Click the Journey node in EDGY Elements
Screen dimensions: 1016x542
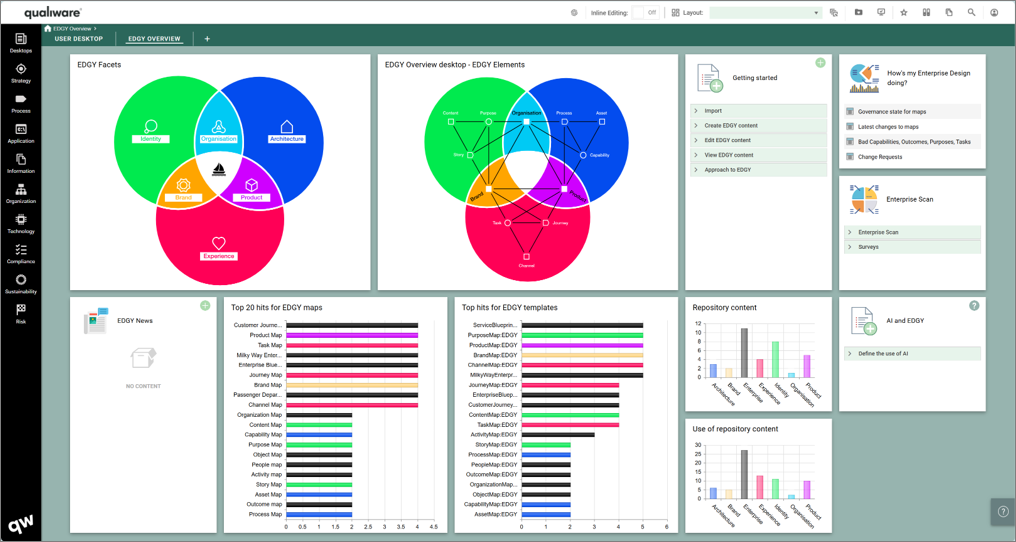546,223
